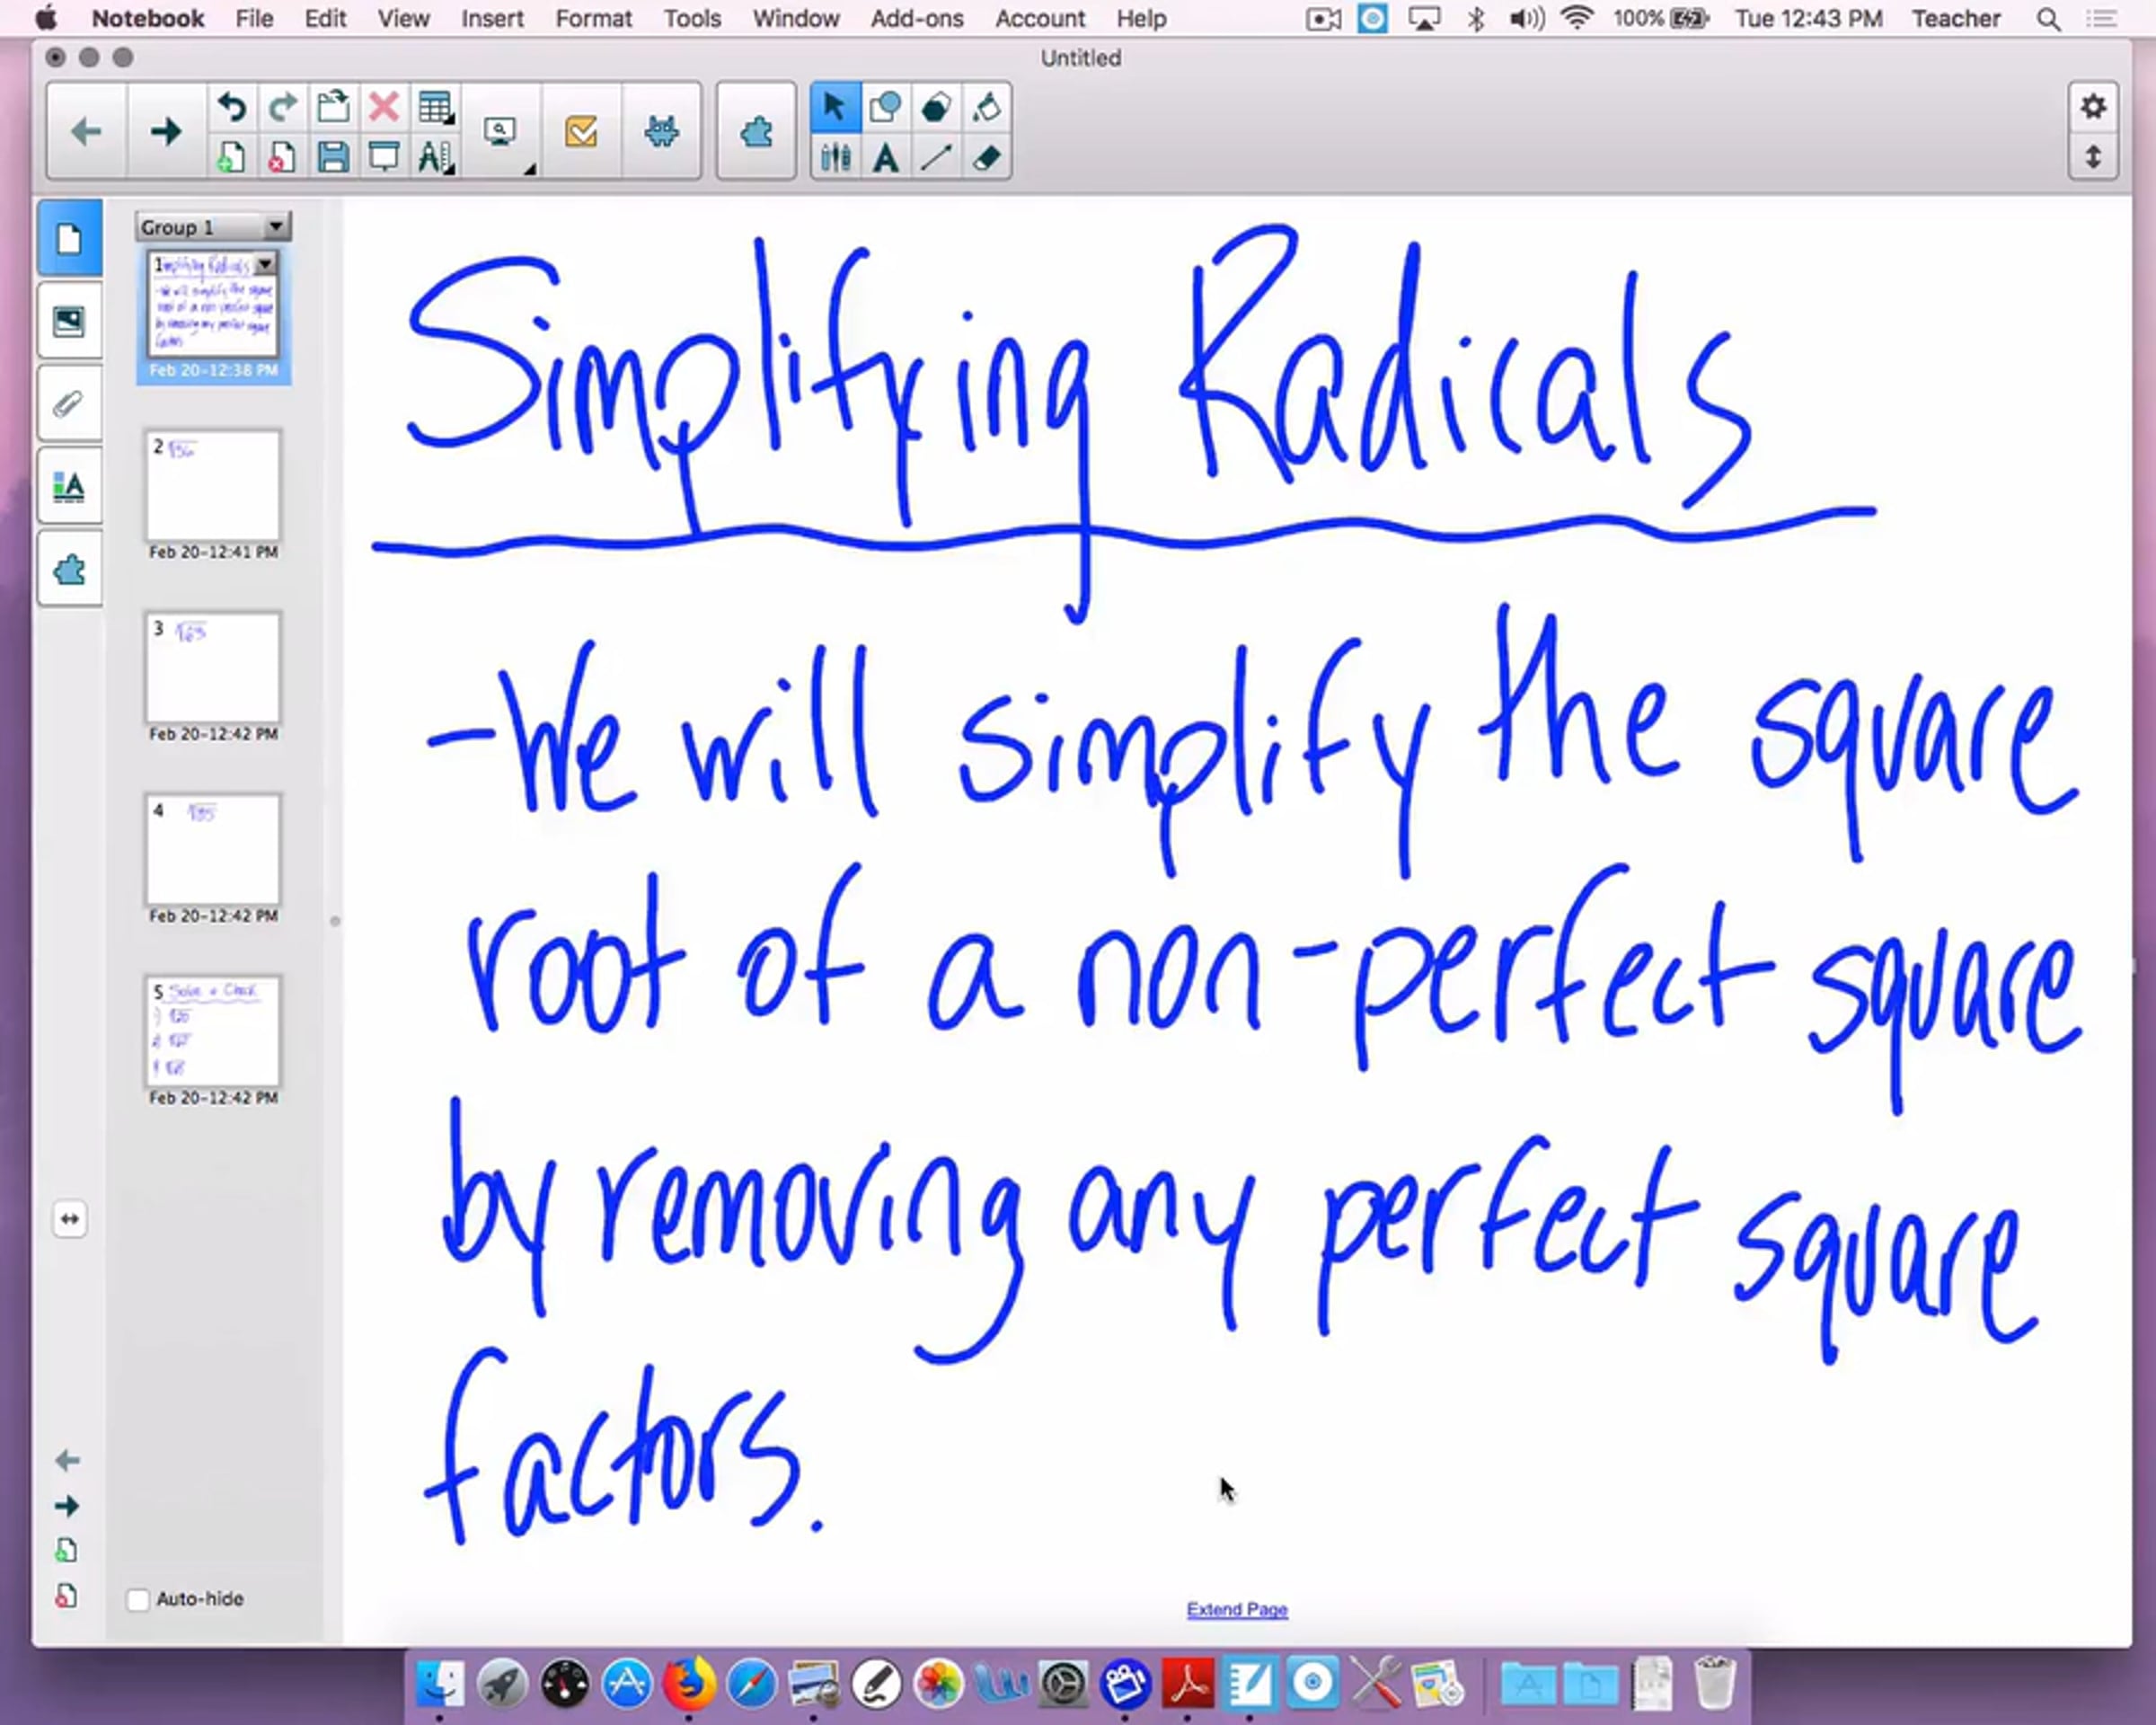This screenshot has height=1725, width=2156.
Task: Open the Shapes tool
Action: (885, 107)
